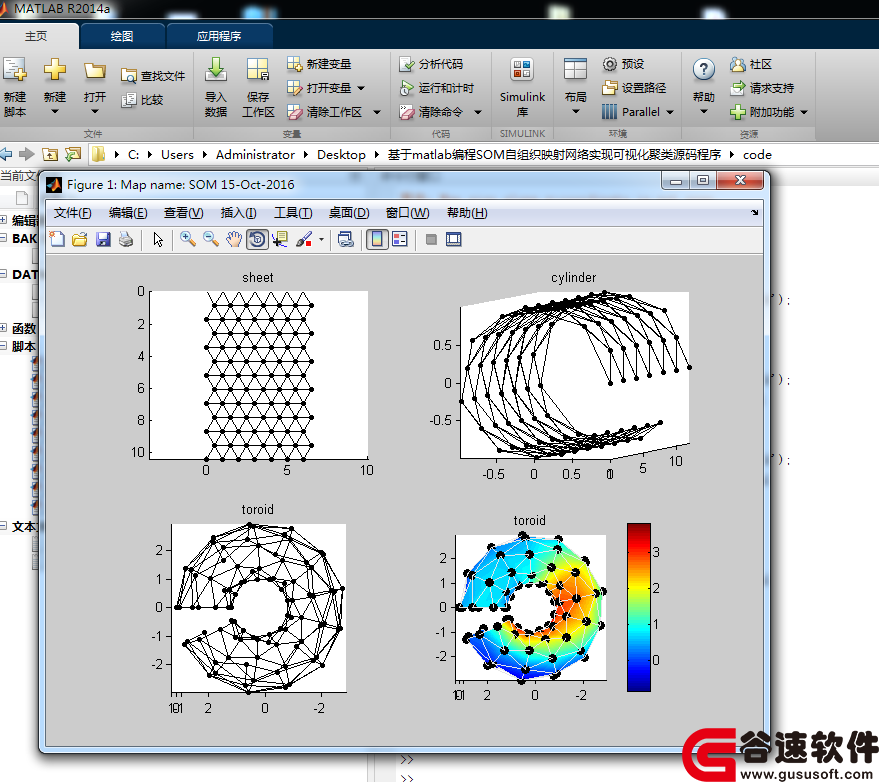Activate the Zoom Out magnifier tool

point(211,240)
